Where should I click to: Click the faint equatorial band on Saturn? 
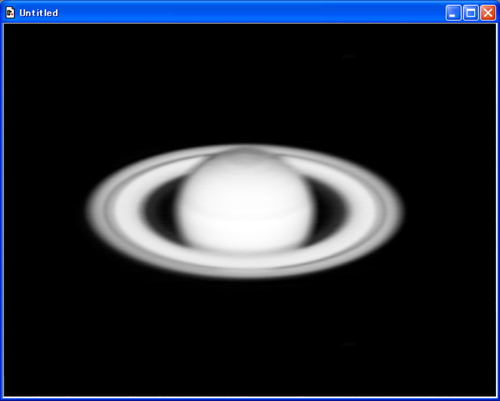[x=247, y=213]
